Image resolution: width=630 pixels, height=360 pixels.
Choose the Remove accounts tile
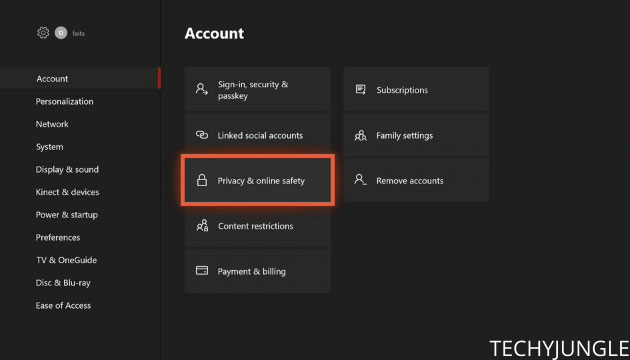416,180
